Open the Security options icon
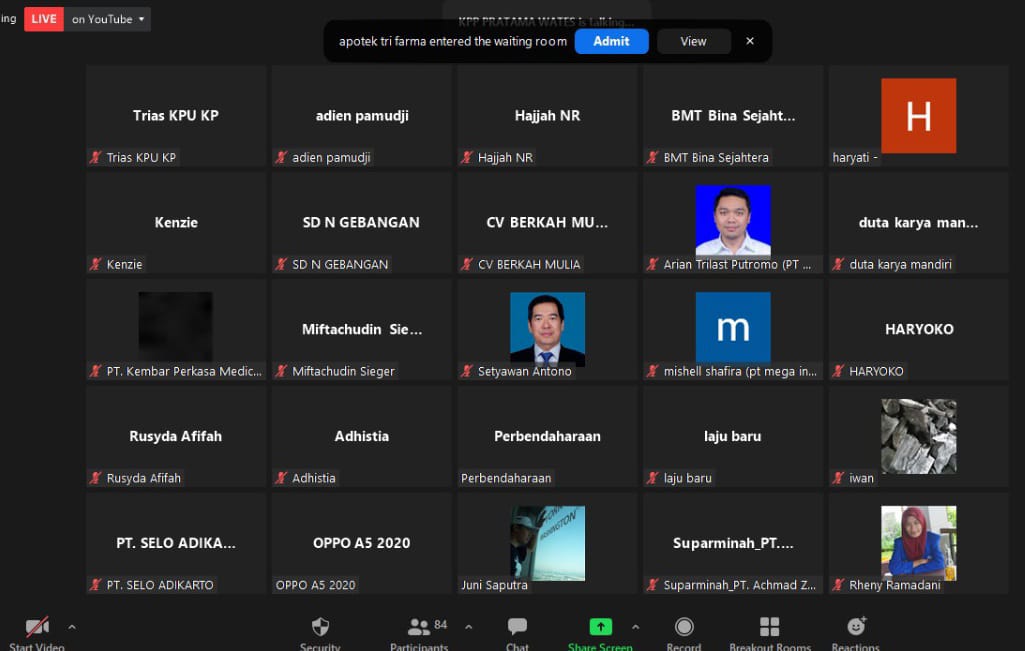 [x=320, y=627]
